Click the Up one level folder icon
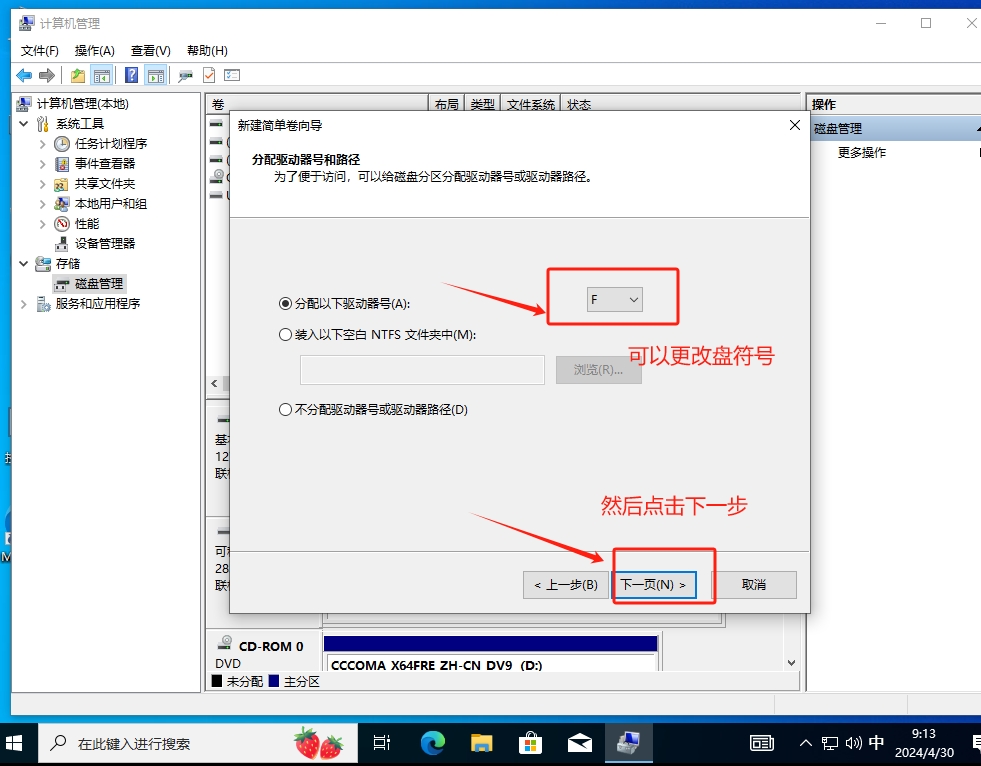Viewport: 981px width, 766px height. (x=78, y=76)
